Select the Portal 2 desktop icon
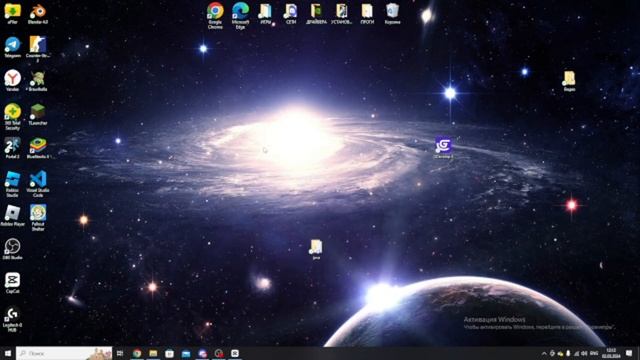The width and height of the screenshot is (640, 360). 12,148
